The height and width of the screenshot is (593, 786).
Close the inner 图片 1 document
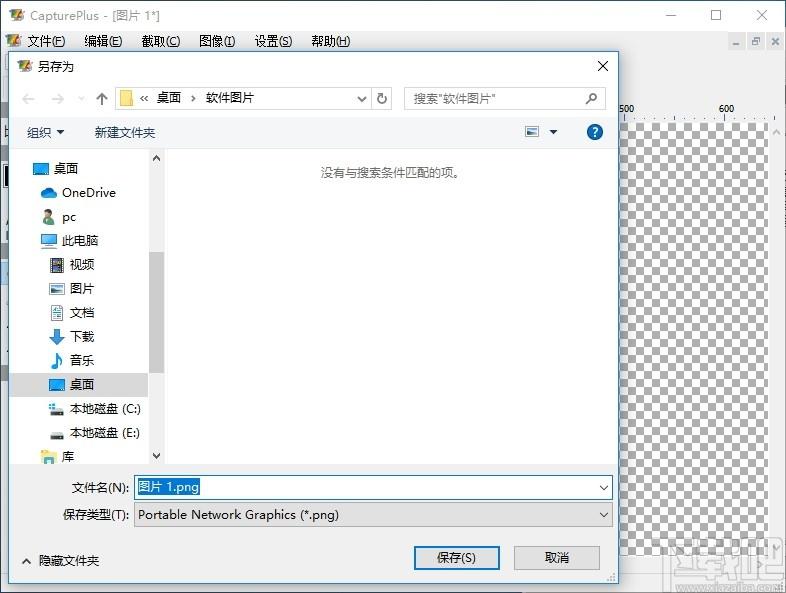point(775,42)
